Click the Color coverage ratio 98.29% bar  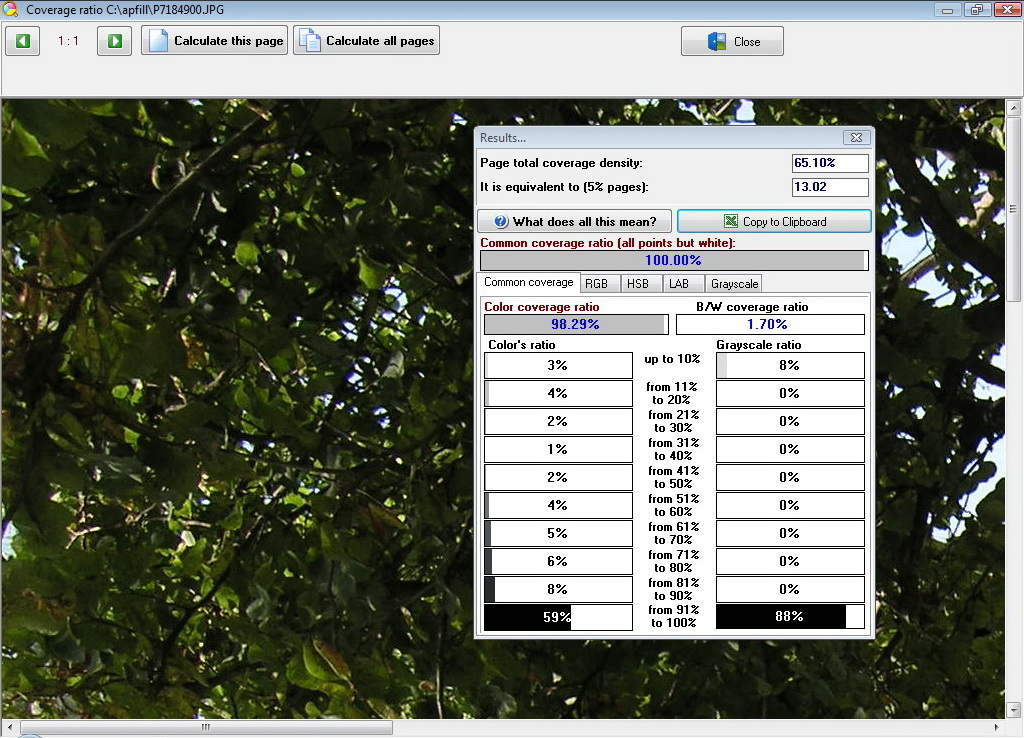click(575, 324)
